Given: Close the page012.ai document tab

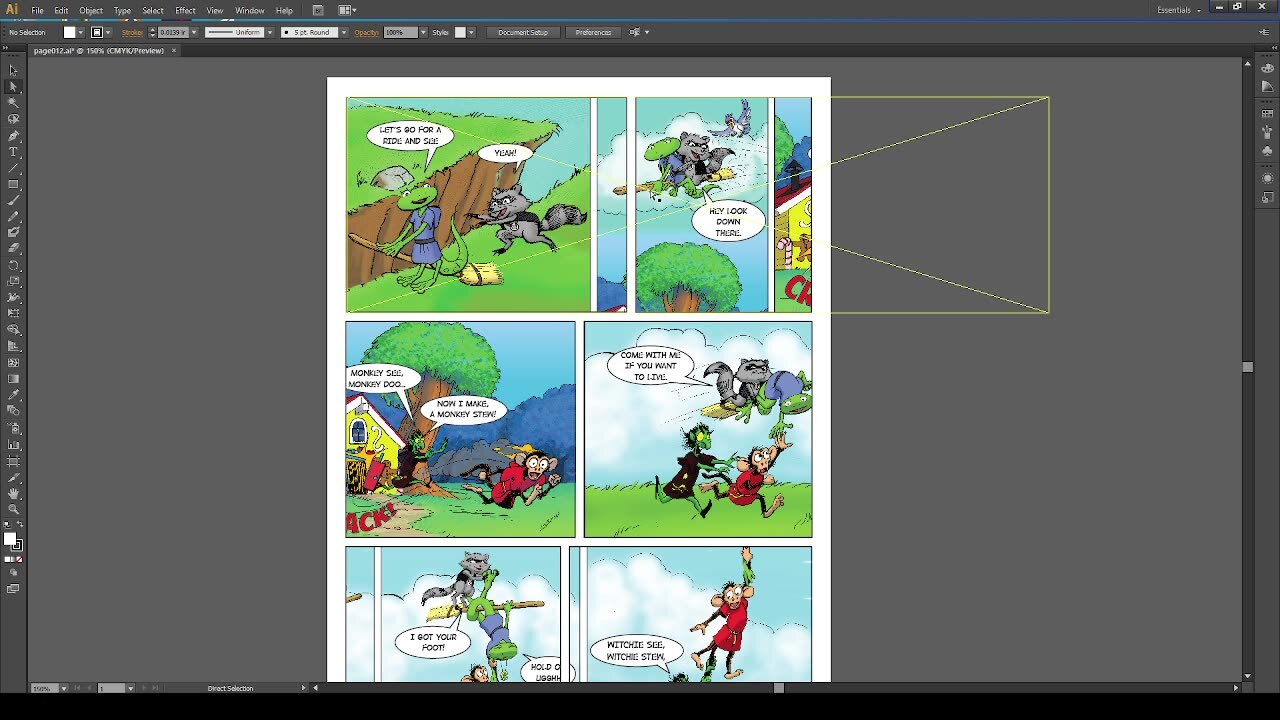Looking at the screenshot, I should [173, 50].
